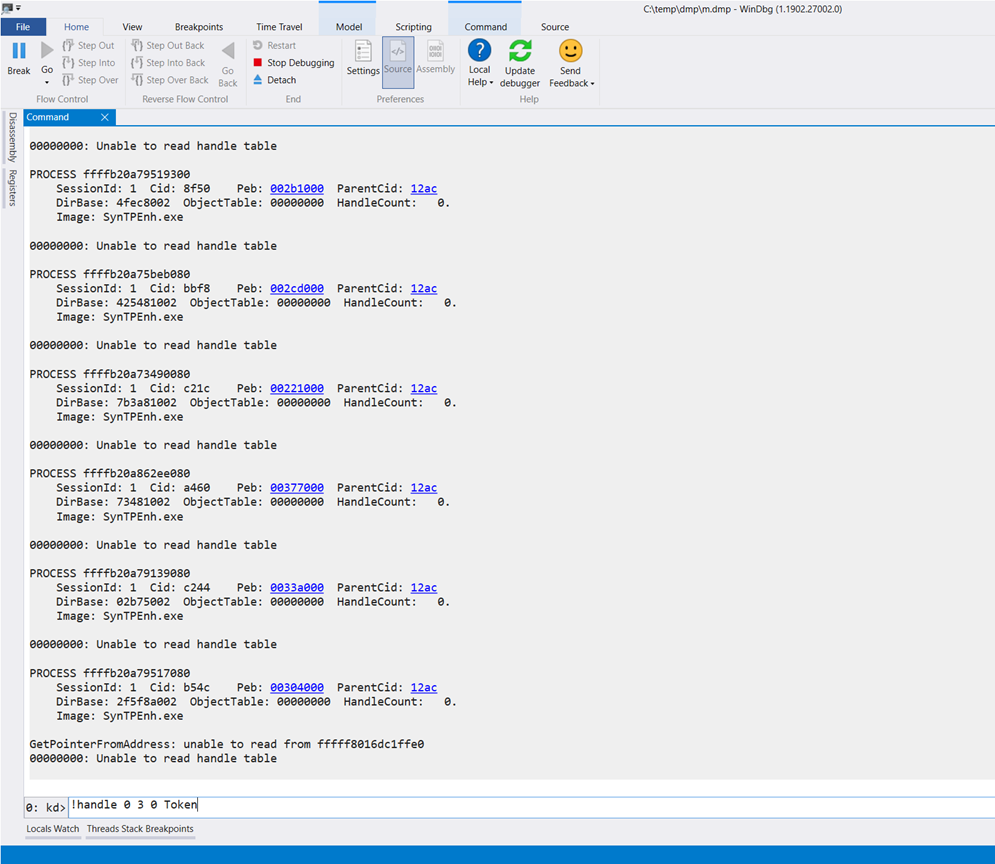Click ParentCid 12ac for Cid b54c
995x864 pixels.
click(424, 688)
